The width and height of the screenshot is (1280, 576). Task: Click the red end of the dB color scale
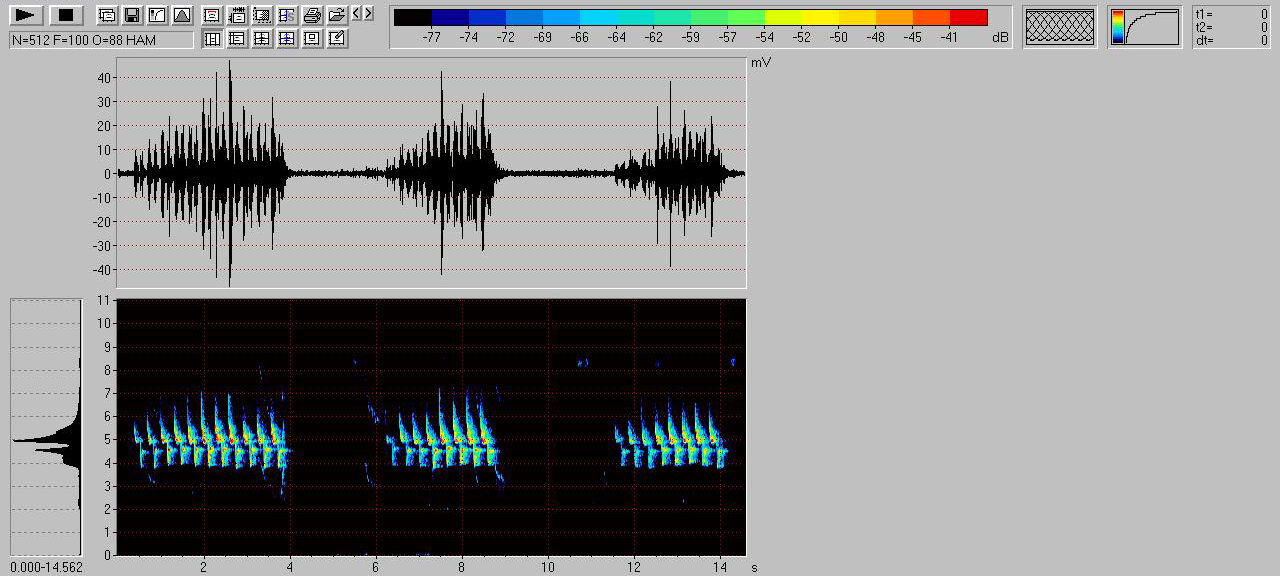coord(968,17)
